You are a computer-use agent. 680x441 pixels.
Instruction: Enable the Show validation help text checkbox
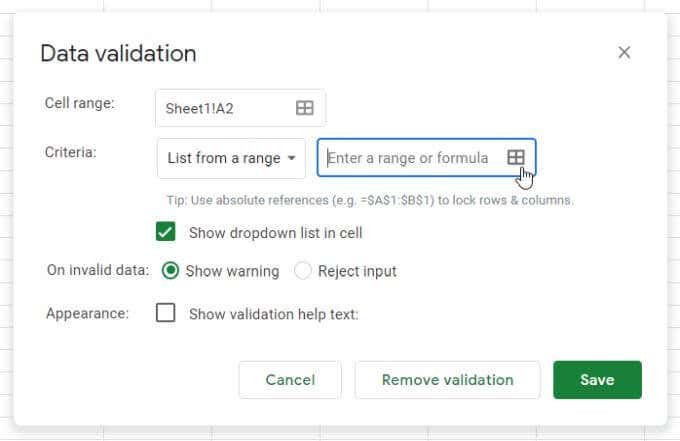pyautogui.click(x=166, y=313)
